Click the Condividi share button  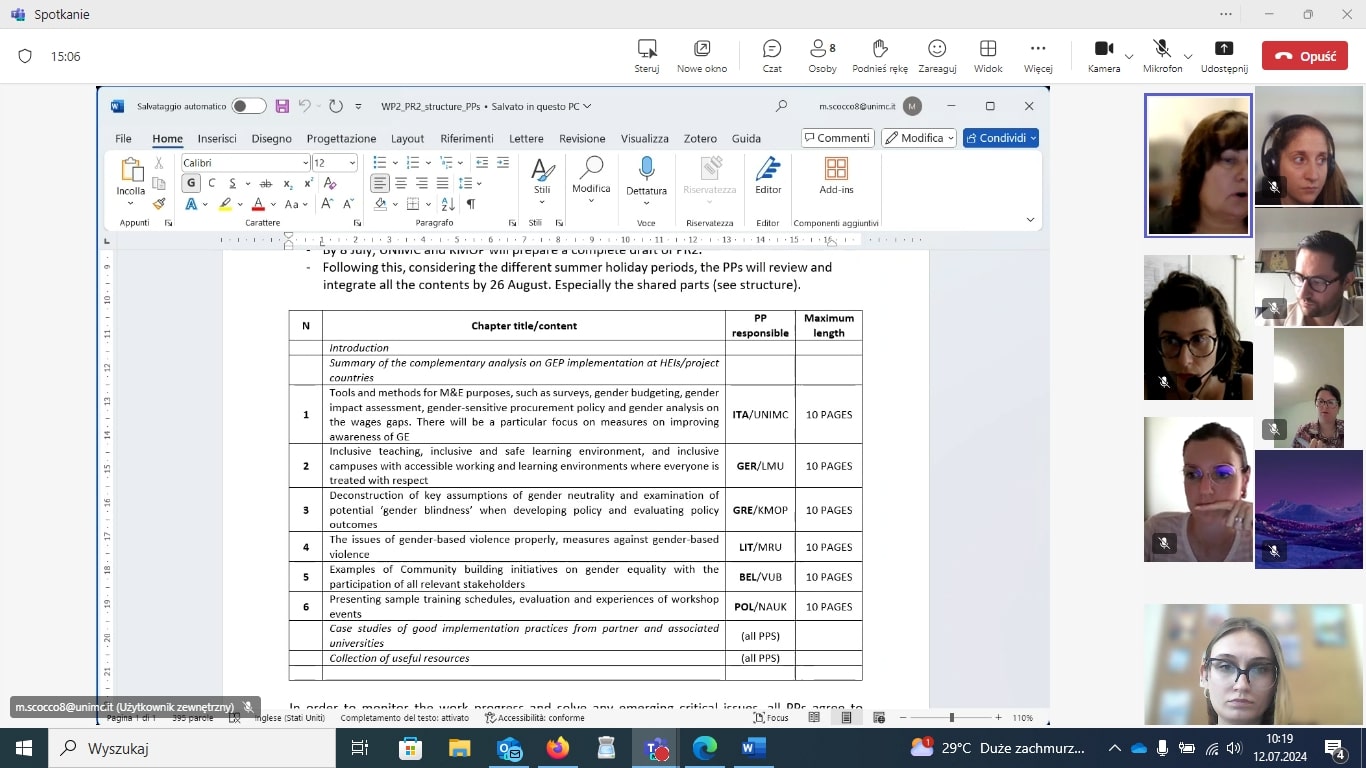click(x=1001, y=138)
